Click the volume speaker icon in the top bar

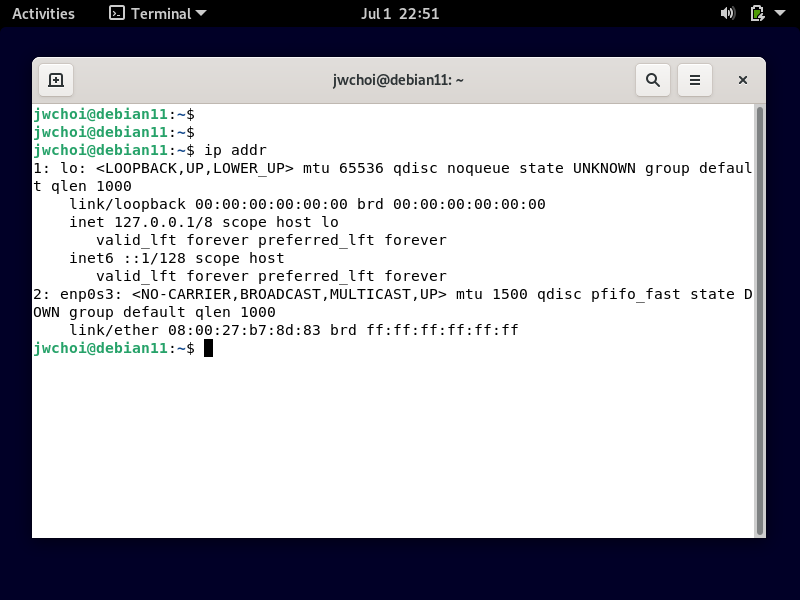pyautogui.click(x=728, y=13)
